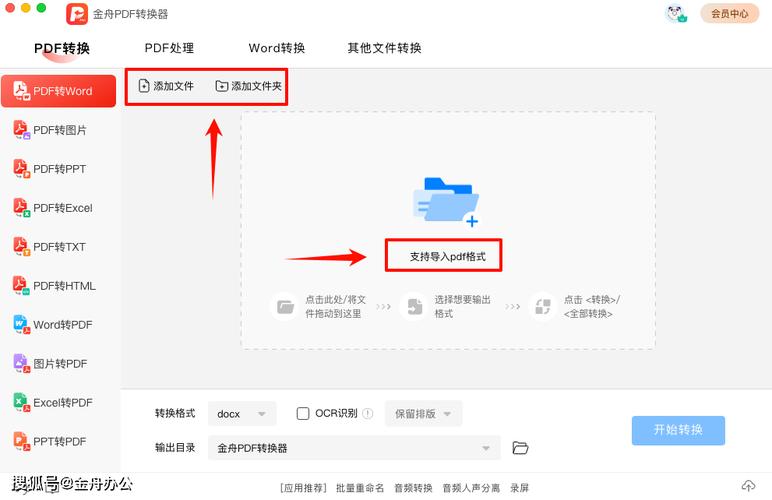Image resolution: width=772 pixels, height=500 pixels.
Task: Expand the 保留排版 dropdown
Action: pyautogui.click(x=423, y=414)
